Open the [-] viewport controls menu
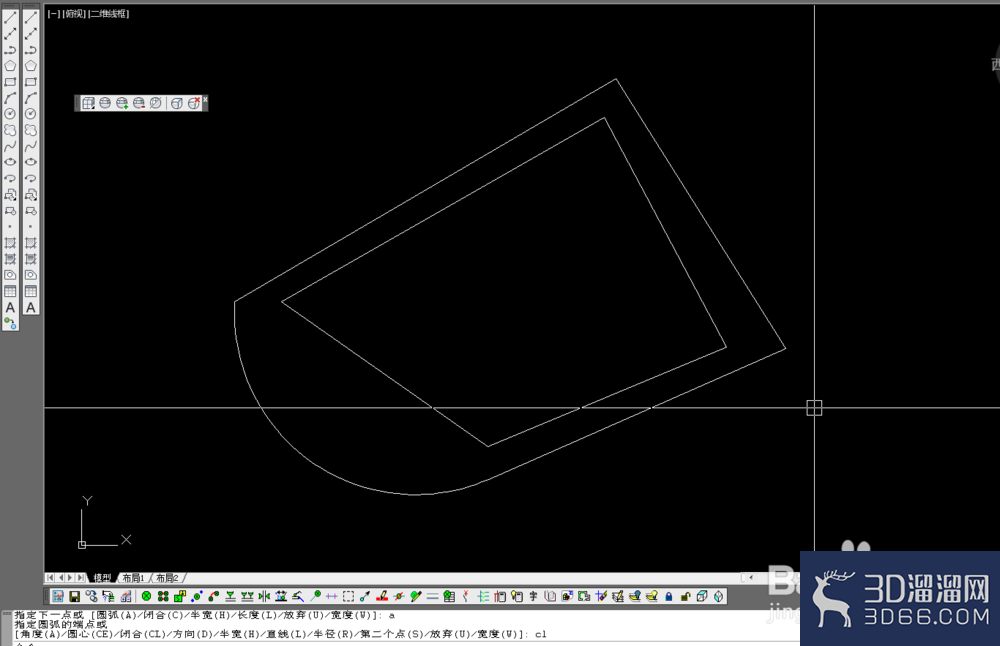Screen dimensions: 1000x646 point(54,13)
